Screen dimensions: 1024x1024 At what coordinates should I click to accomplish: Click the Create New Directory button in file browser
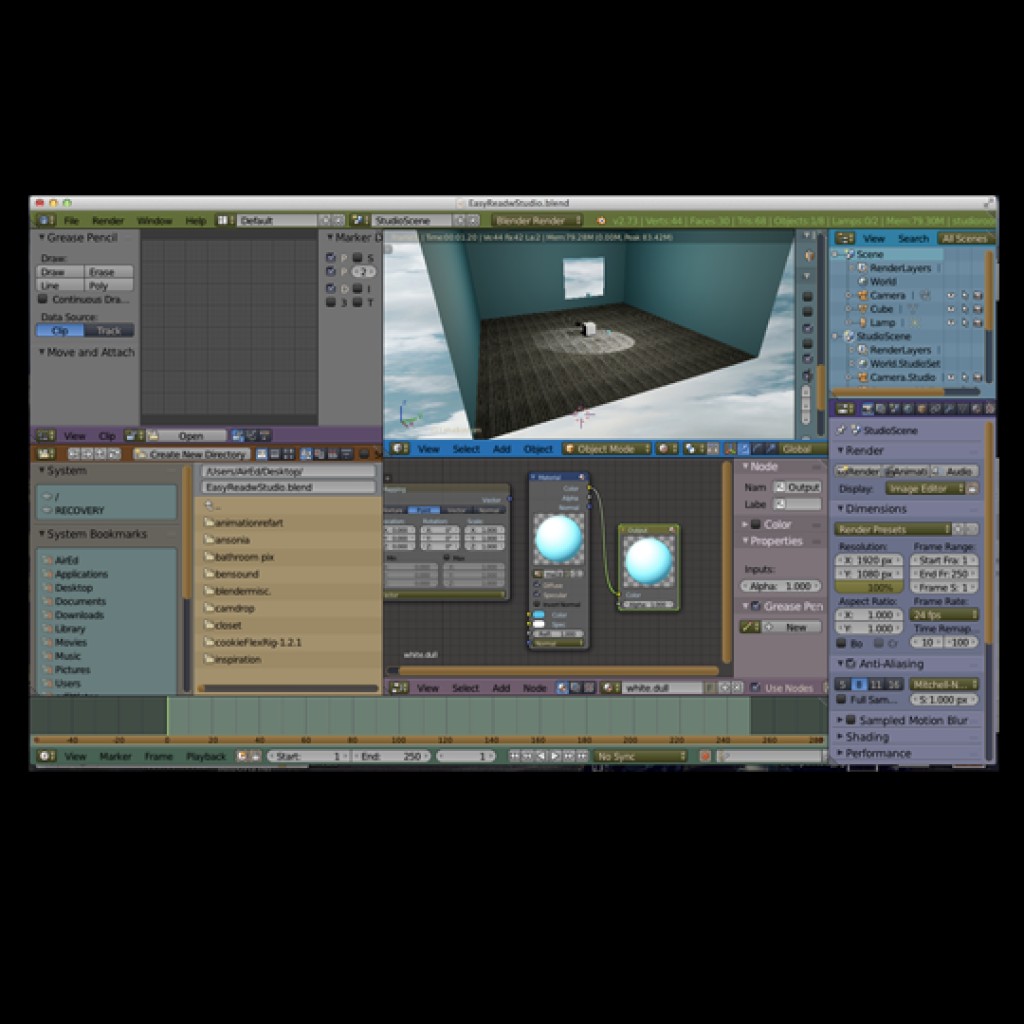(x=196, y=452)
